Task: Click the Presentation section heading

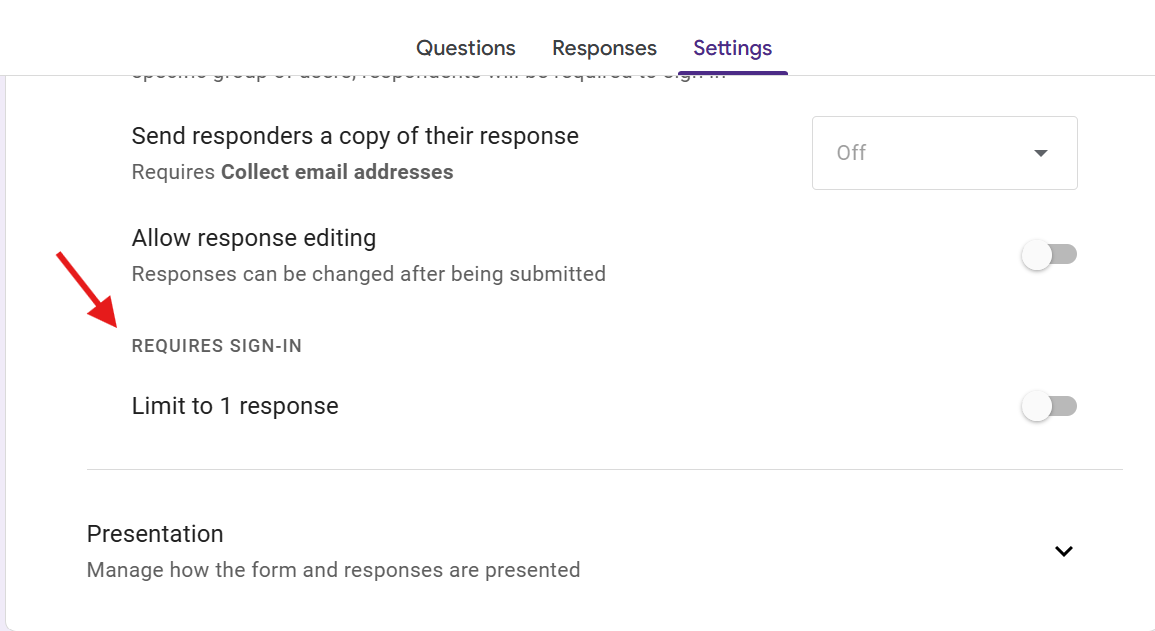Action: click(x=155, y=534)
